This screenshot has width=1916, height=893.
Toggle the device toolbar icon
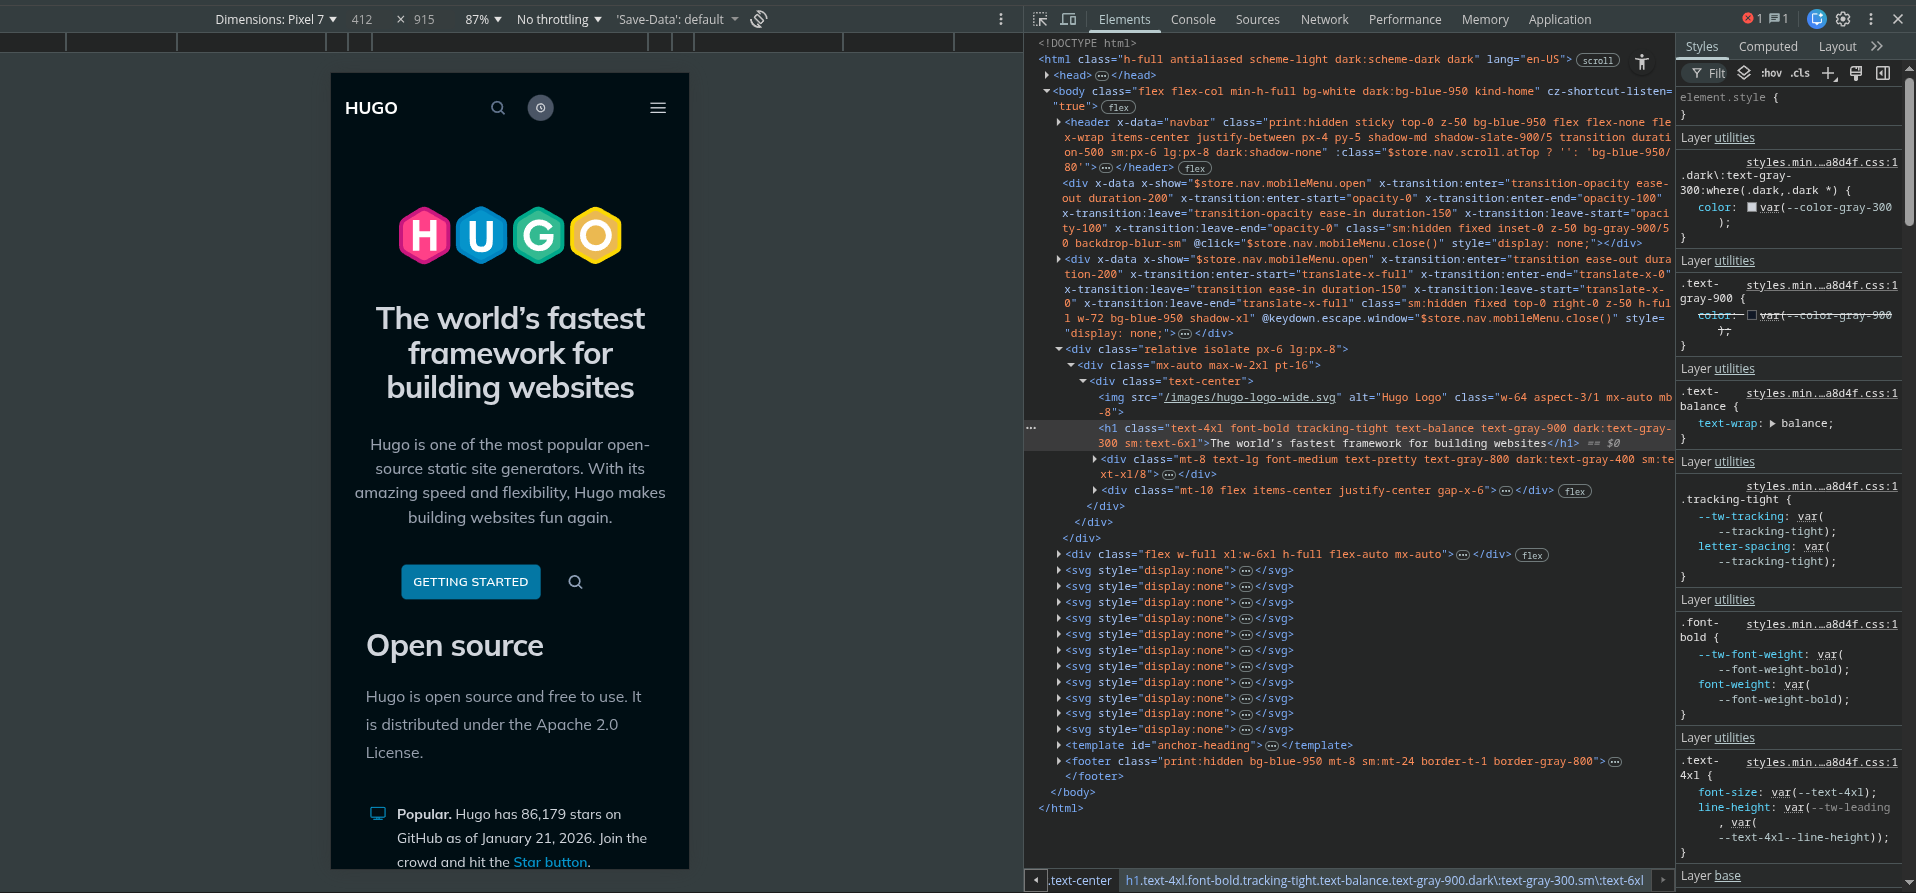coord(1068,19)
